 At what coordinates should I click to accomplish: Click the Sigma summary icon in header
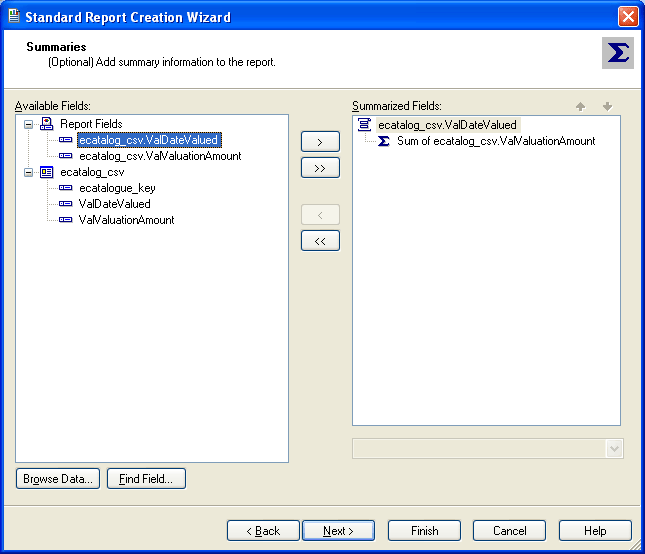click(617, 53)
